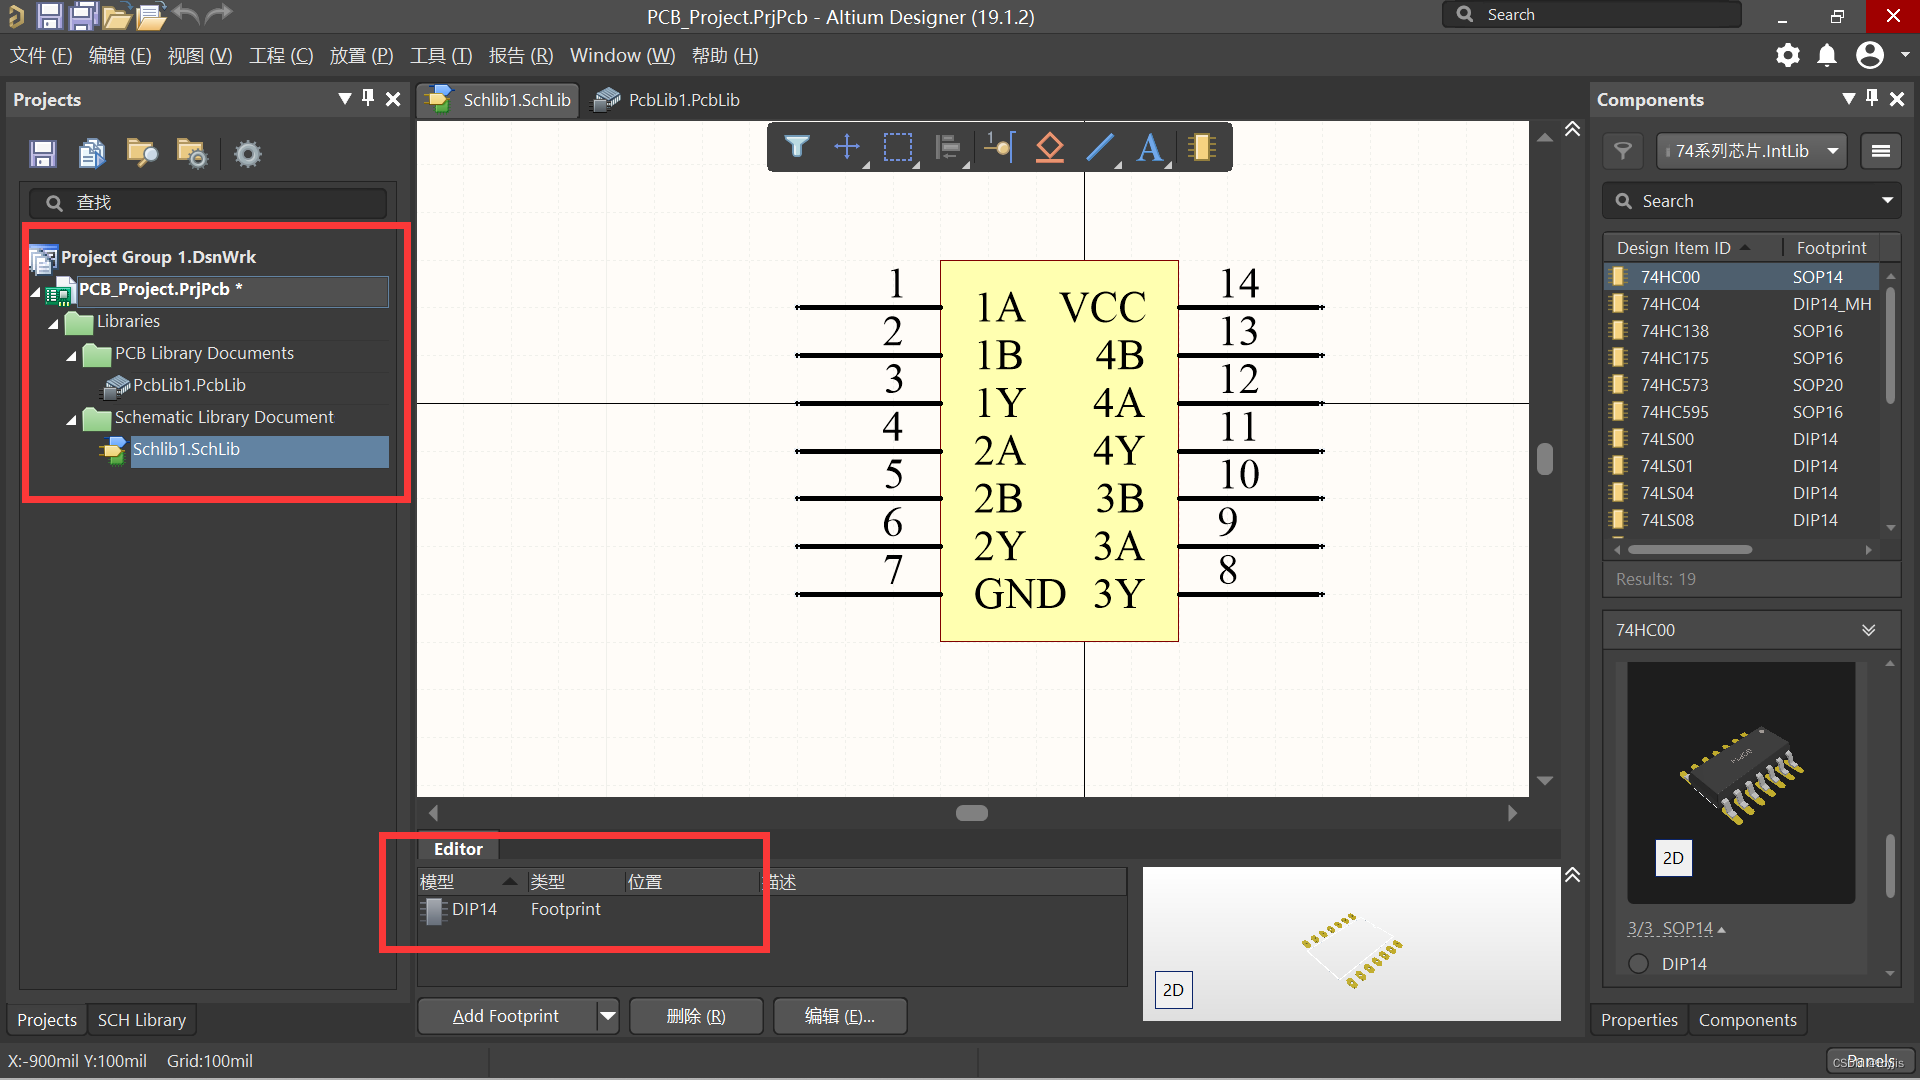
Task: Click the Save All icon in title bar
Action: (x=83, y=15)
